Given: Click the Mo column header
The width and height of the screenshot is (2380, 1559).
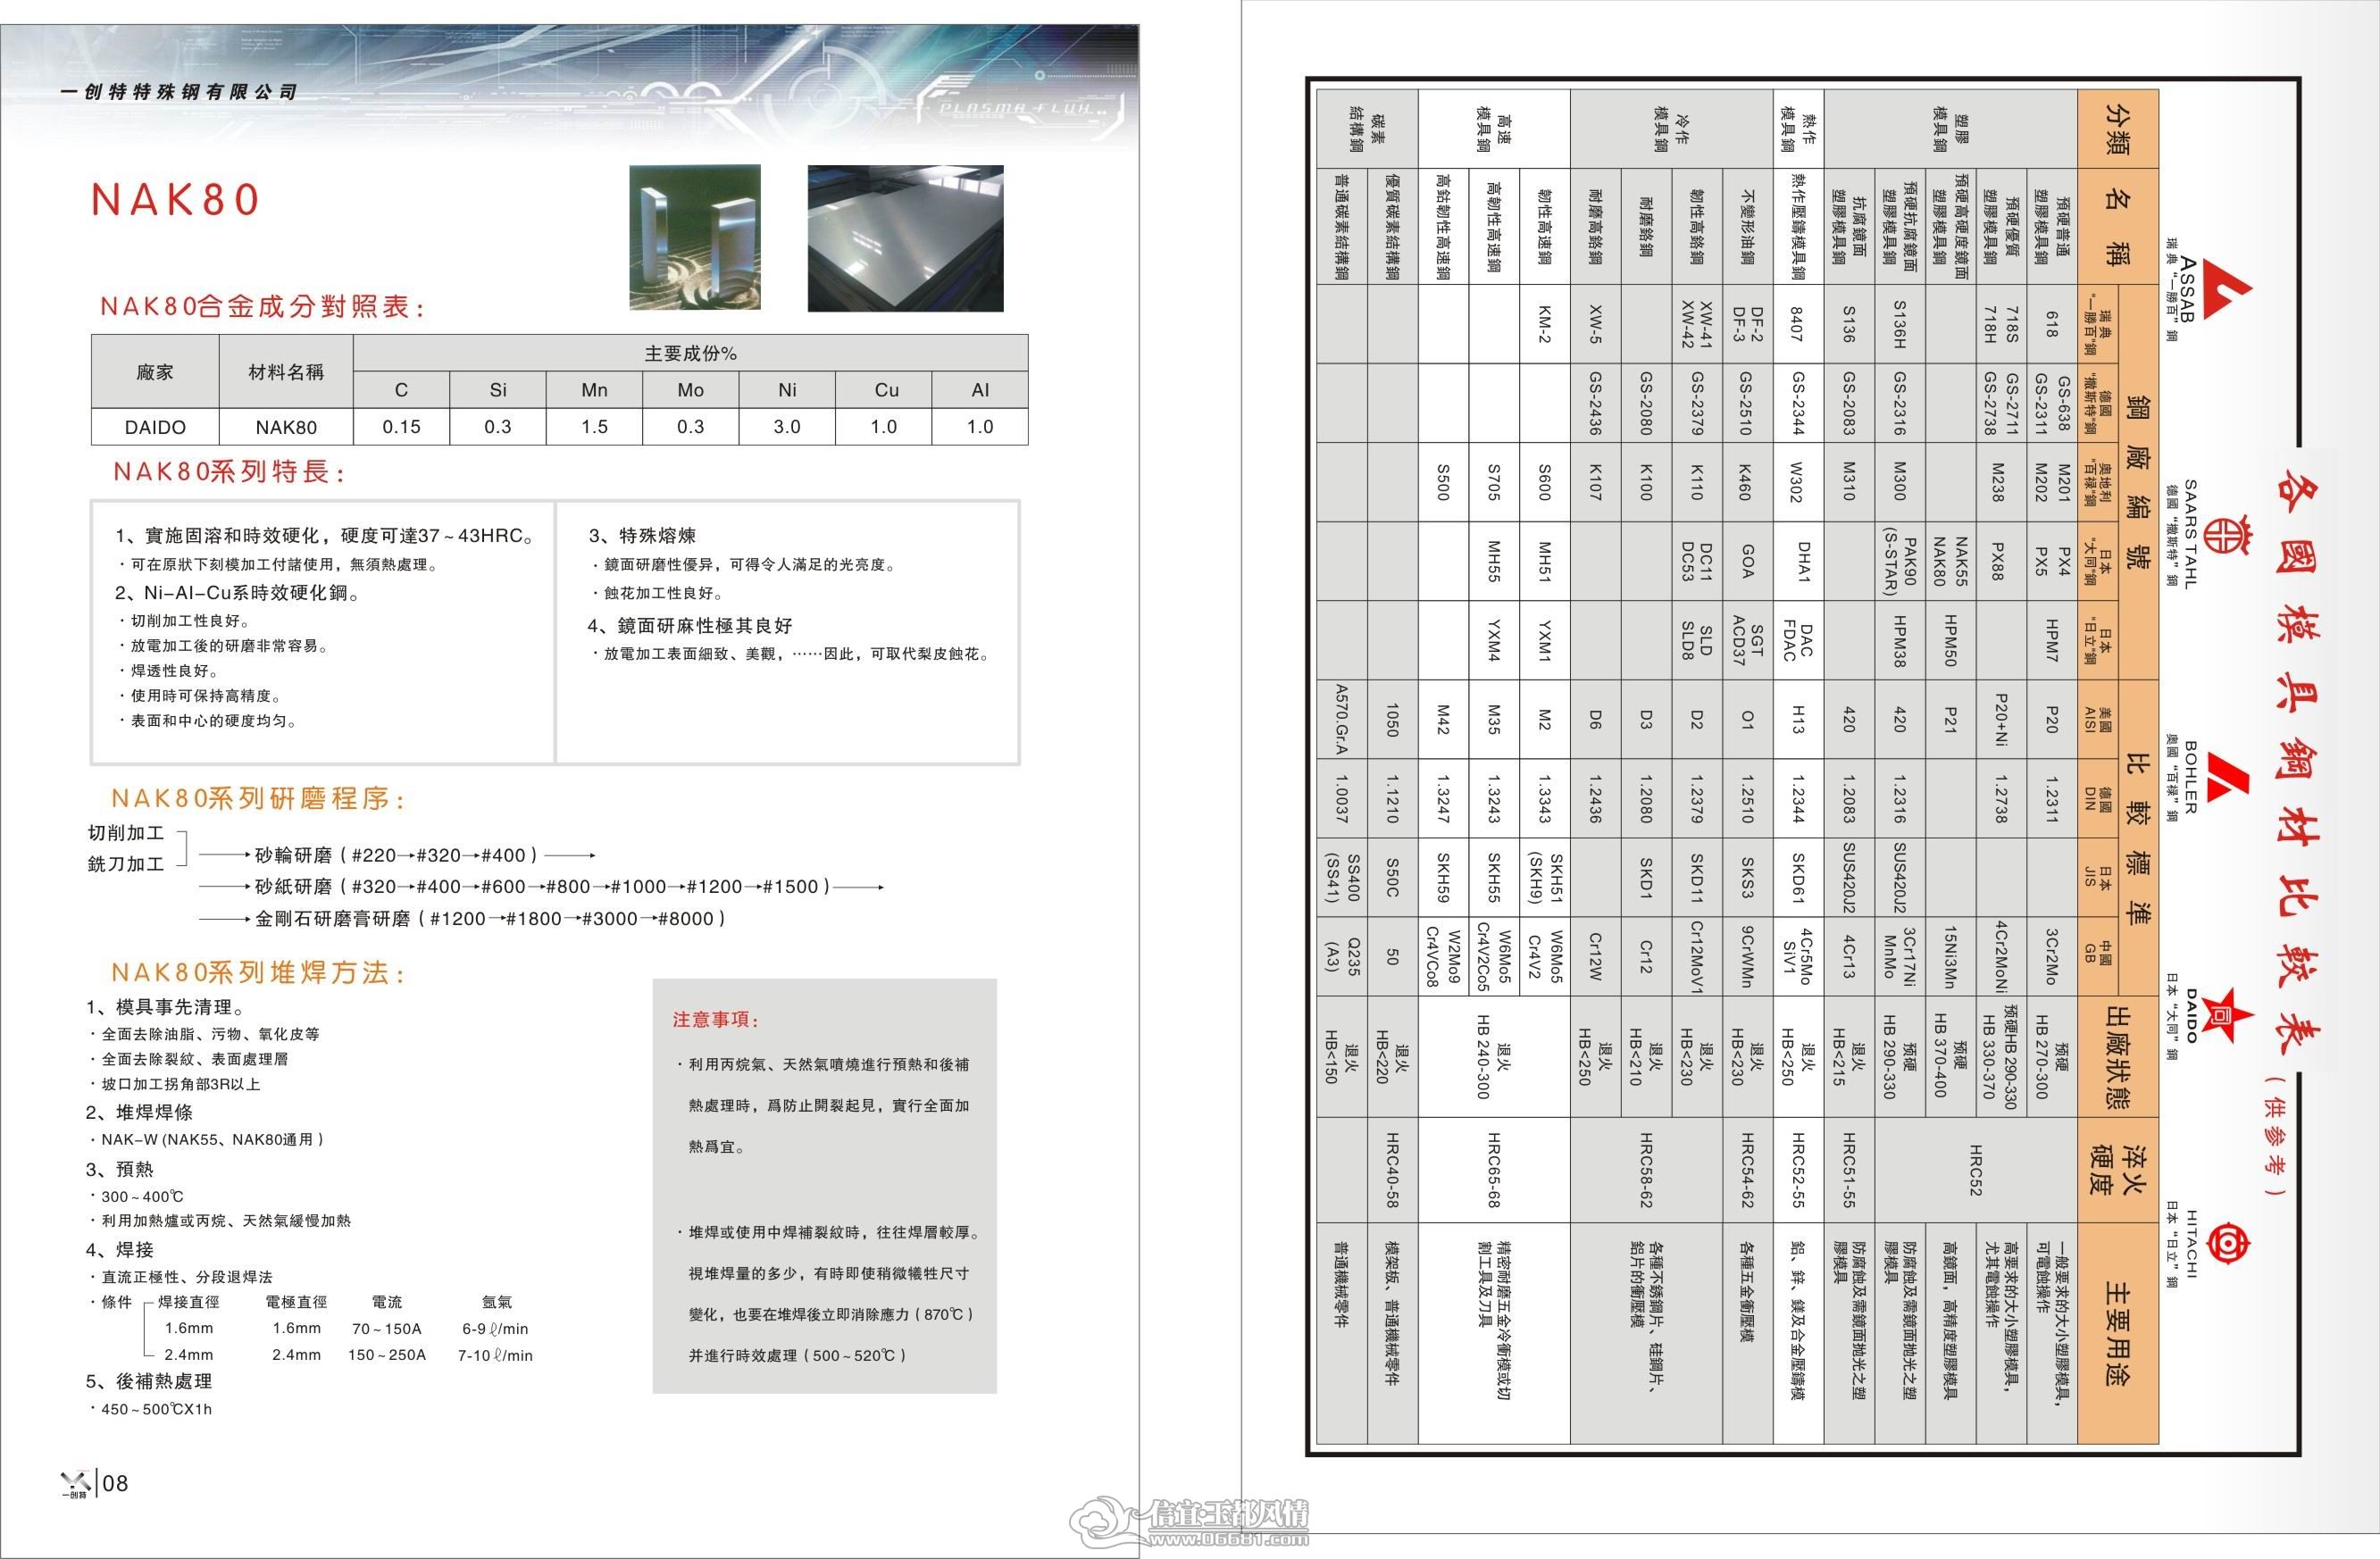Looking at the screenshot, I should click(x=690, y=390).
